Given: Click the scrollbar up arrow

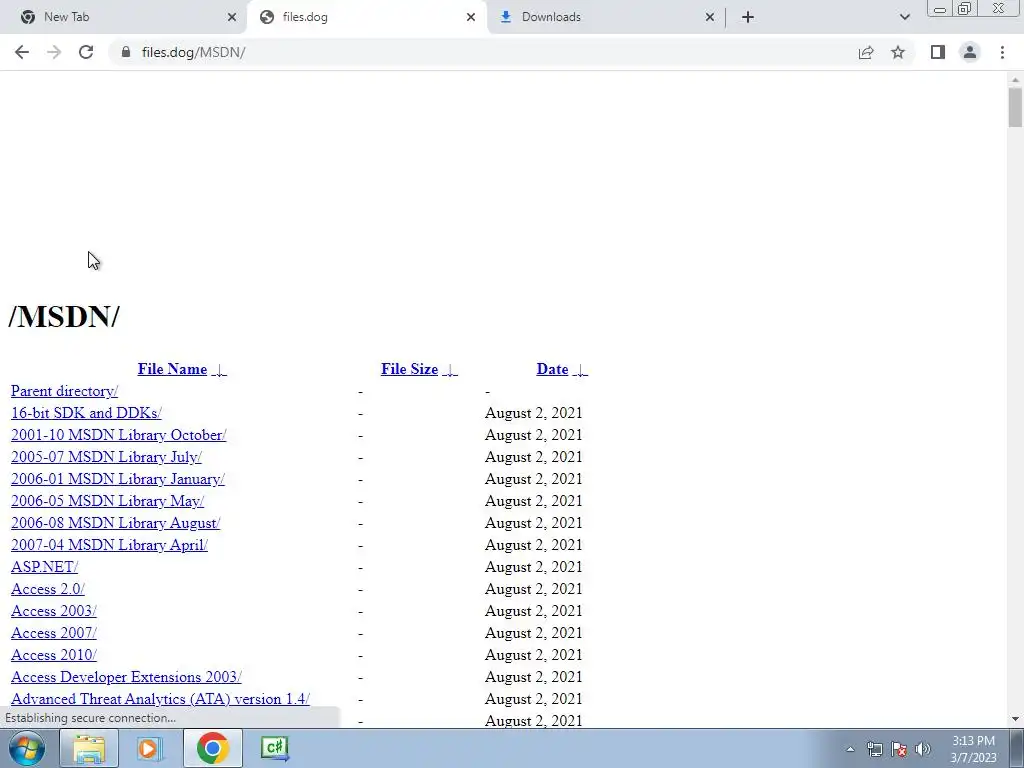Looking at the screenshot, I should click(x=1015, y=80).
